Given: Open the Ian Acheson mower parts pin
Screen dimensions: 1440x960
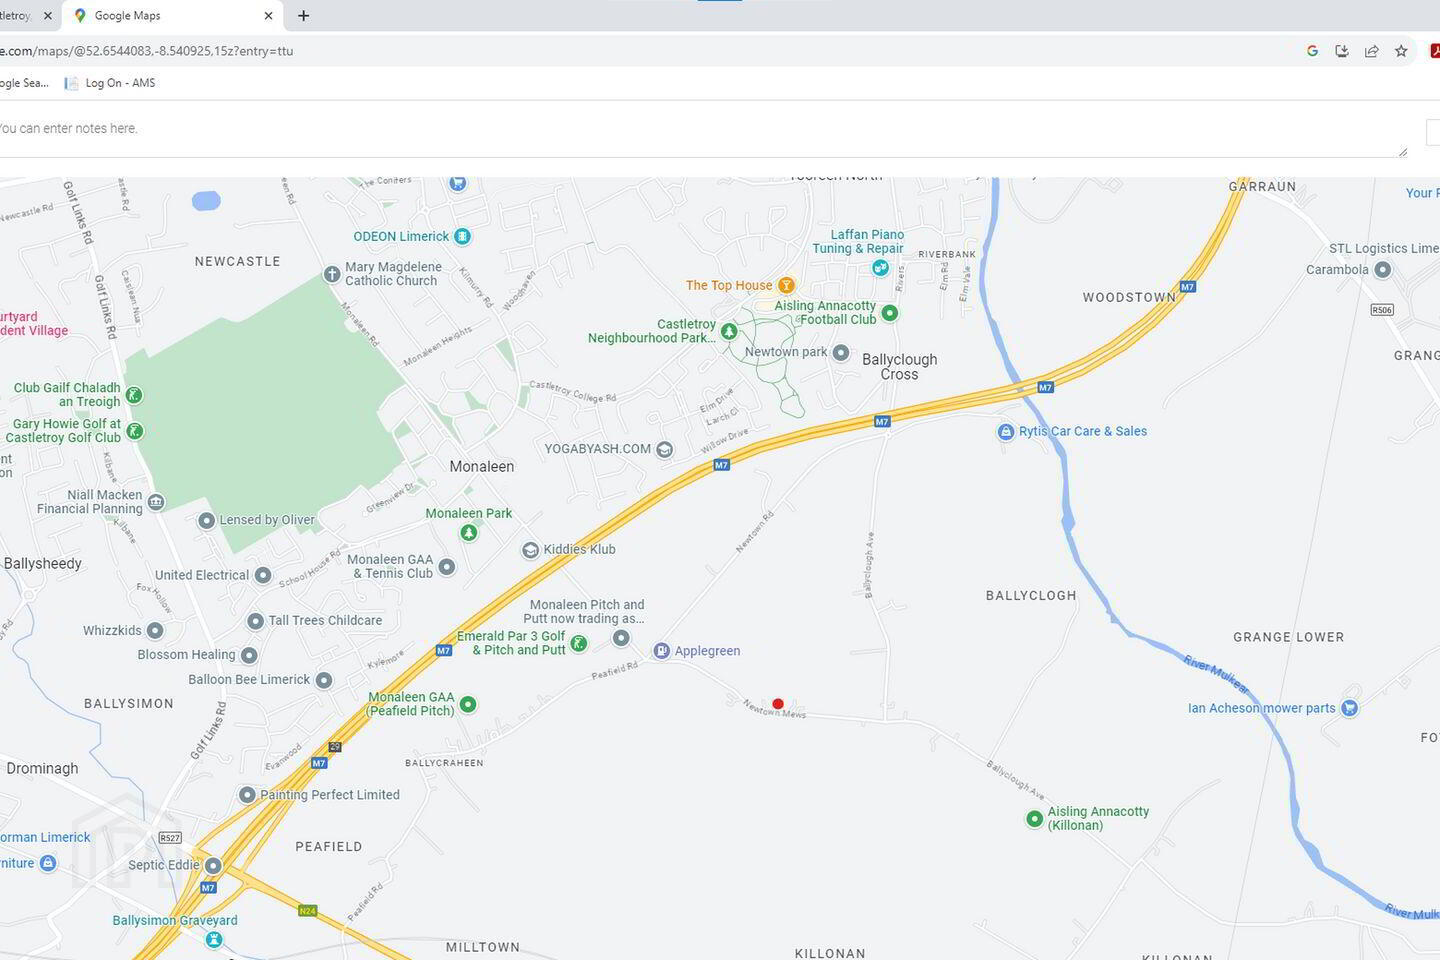Looking at the screenshot, I should tap(1350, 708).
